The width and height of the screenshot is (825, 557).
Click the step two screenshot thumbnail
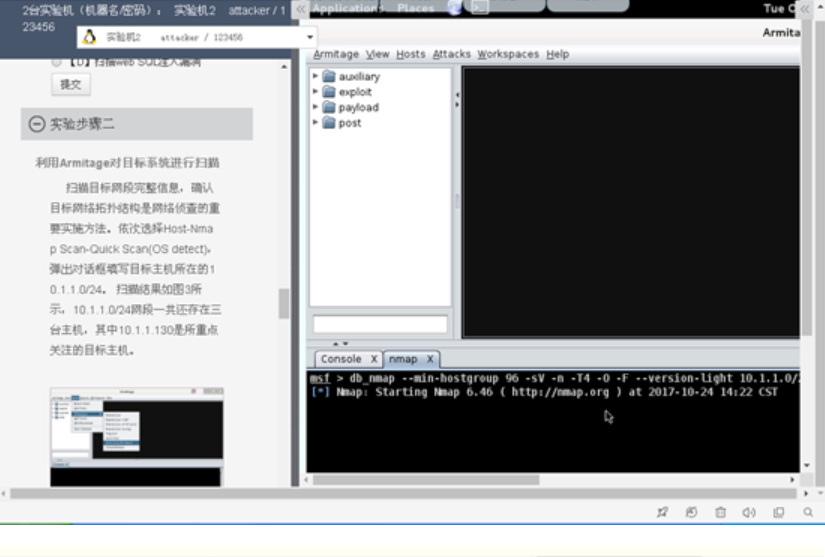136,437
